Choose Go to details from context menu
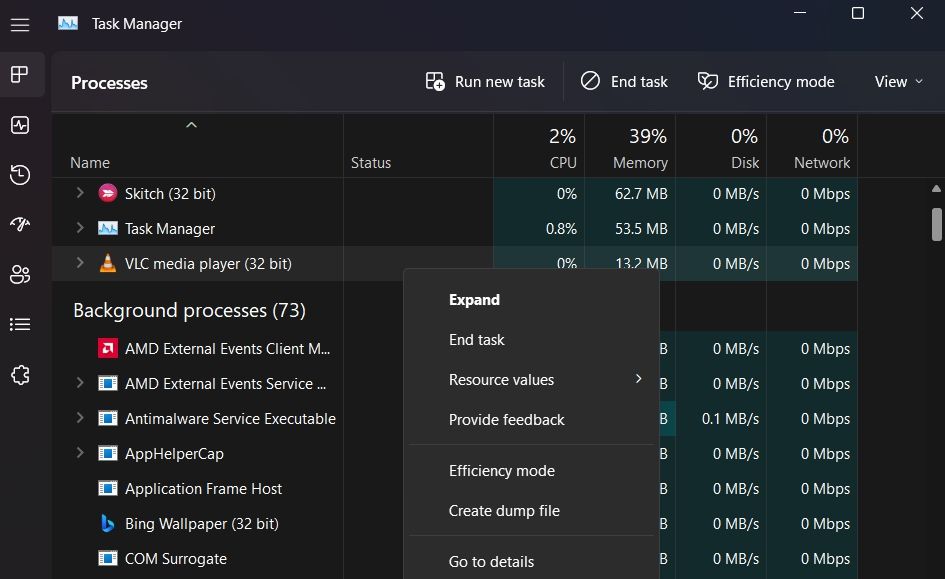 coord(532,562)
